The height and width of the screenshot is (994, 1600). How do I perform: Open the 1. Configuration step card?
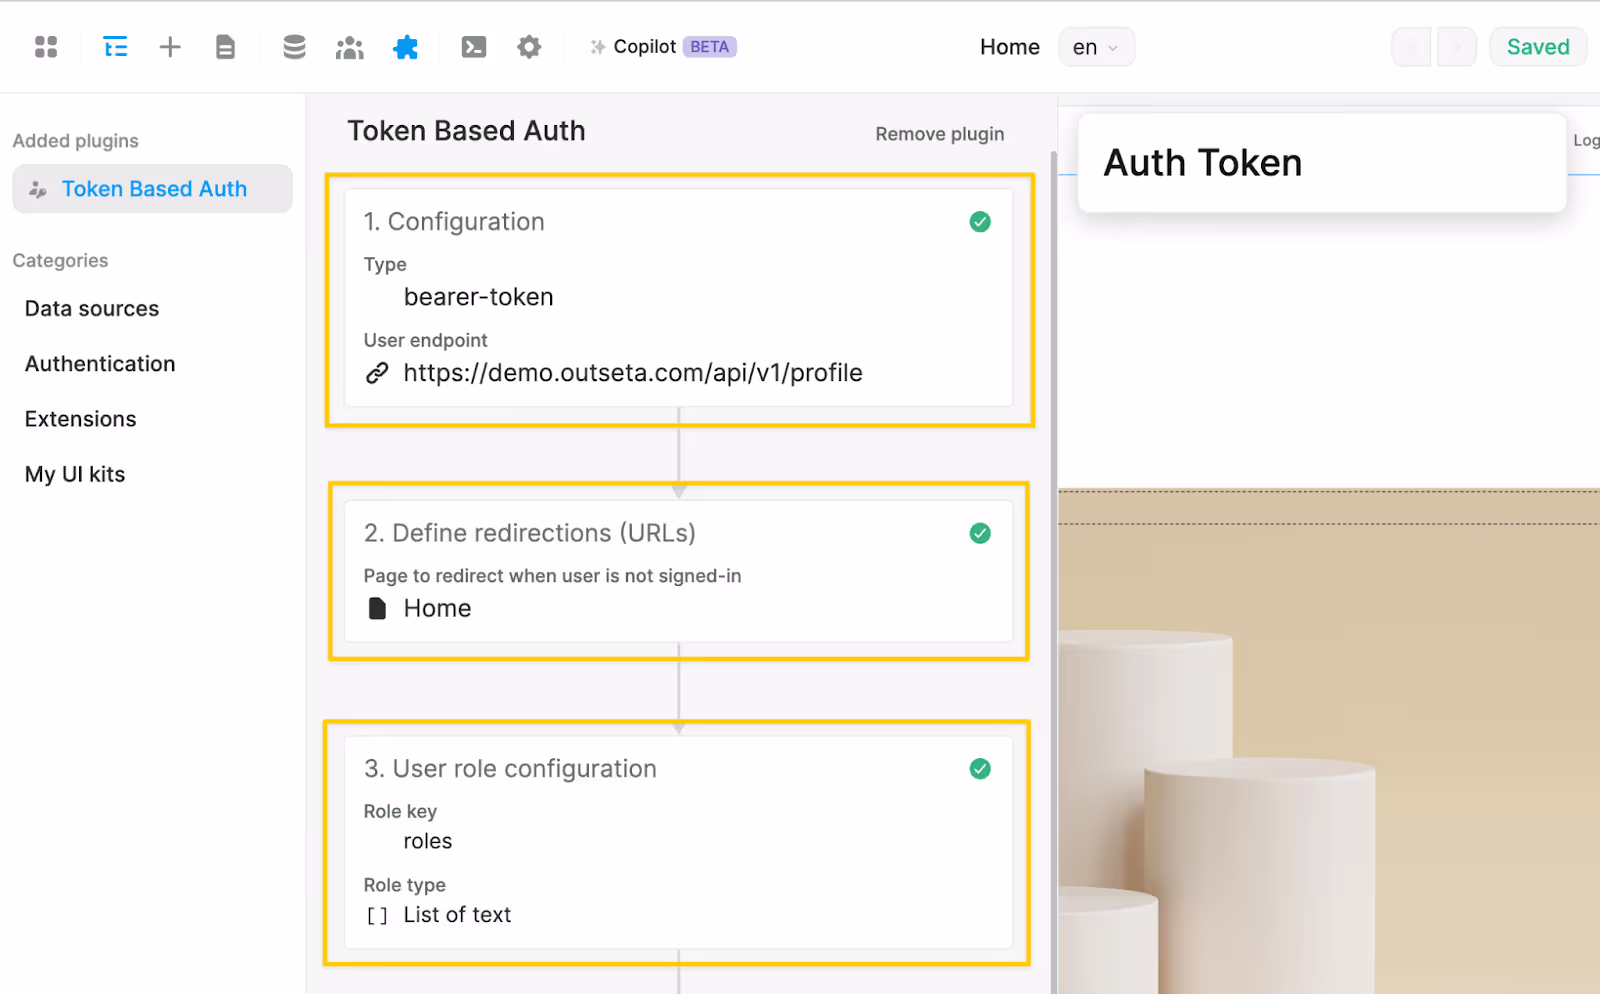pos(679,298)
